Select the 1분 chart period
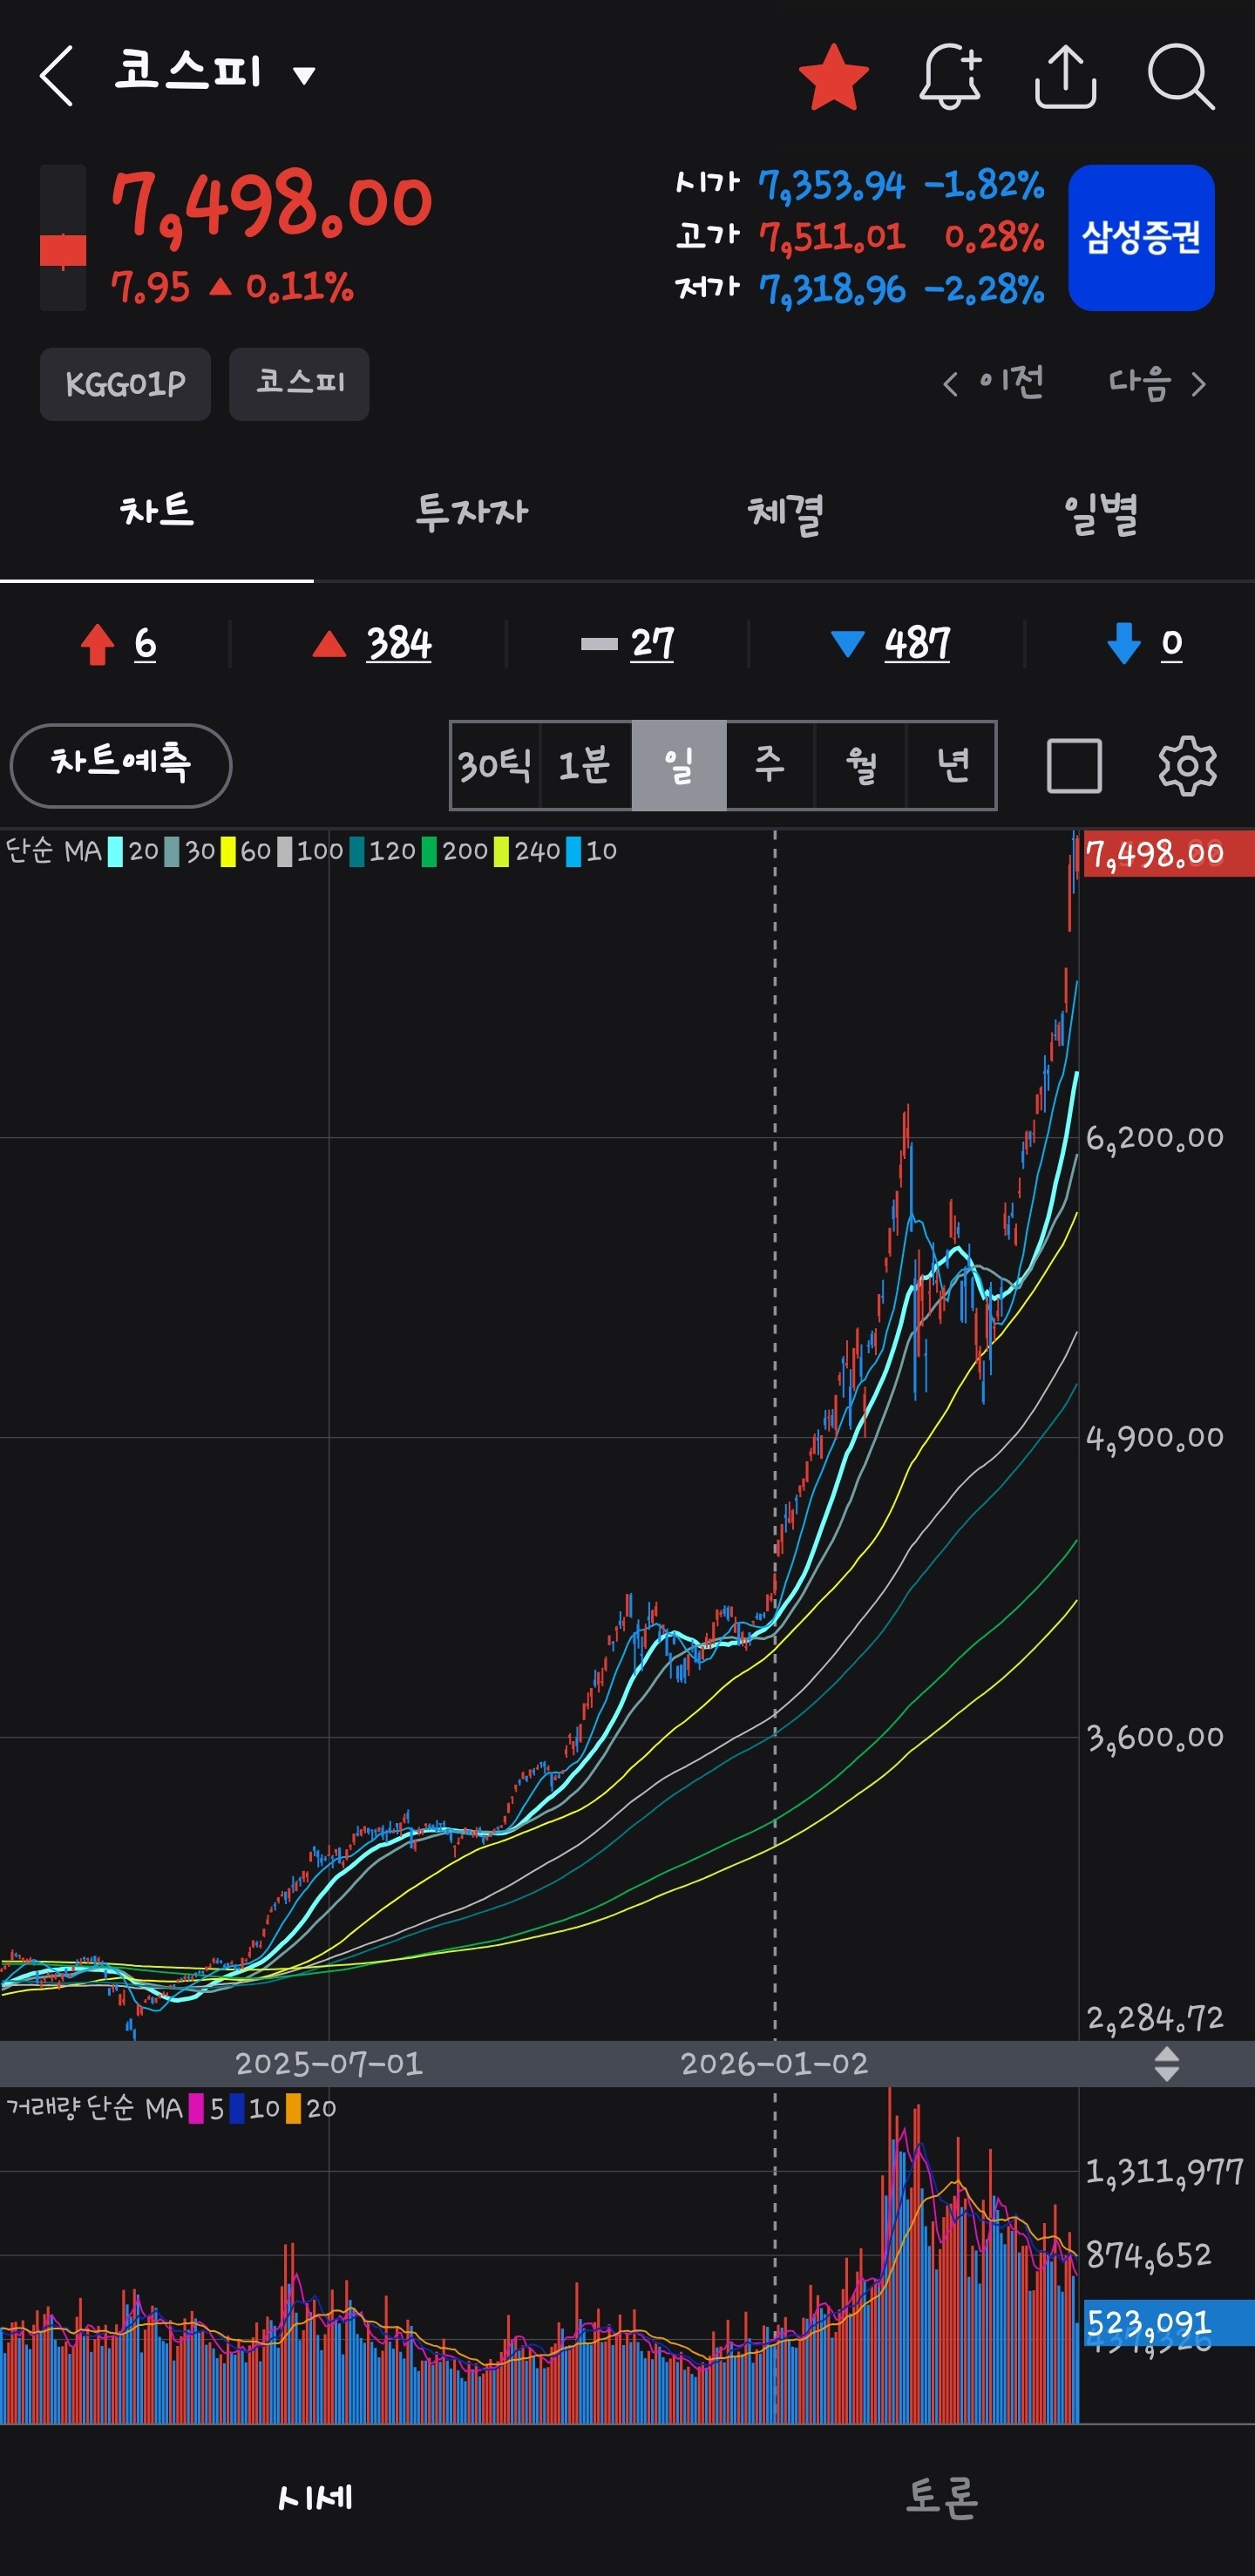 click(x=585, y=765)
